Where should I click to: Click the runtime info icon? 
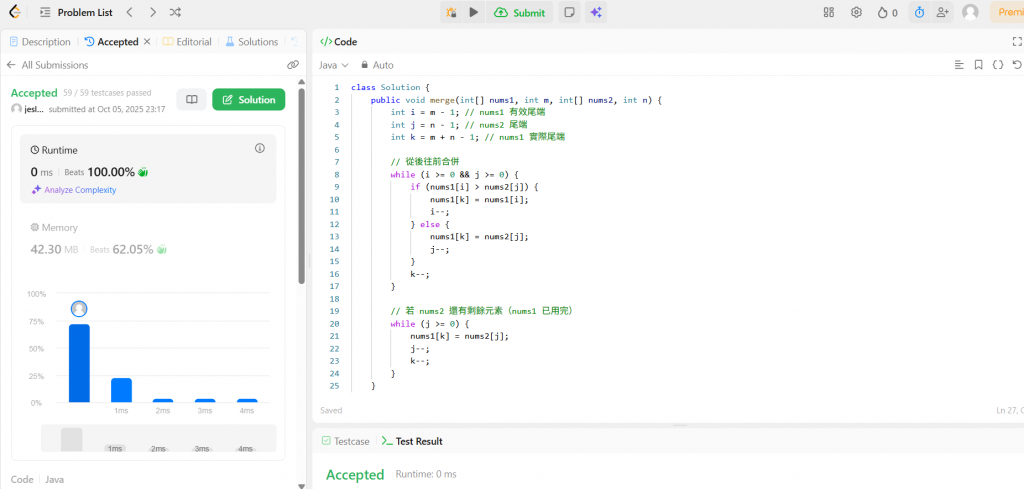[x=260, y=149]
